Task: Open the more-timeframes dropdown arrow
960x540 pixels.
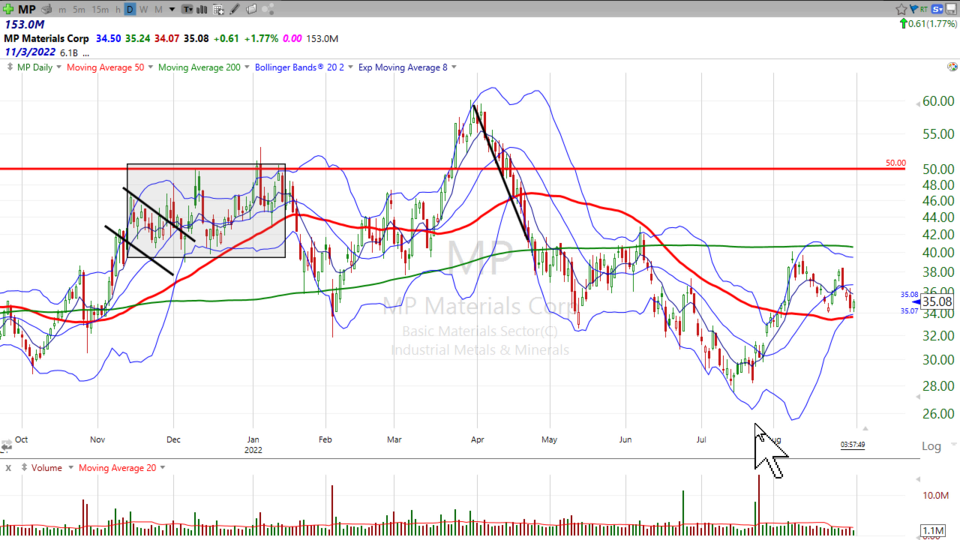Action: coord(172,10)
